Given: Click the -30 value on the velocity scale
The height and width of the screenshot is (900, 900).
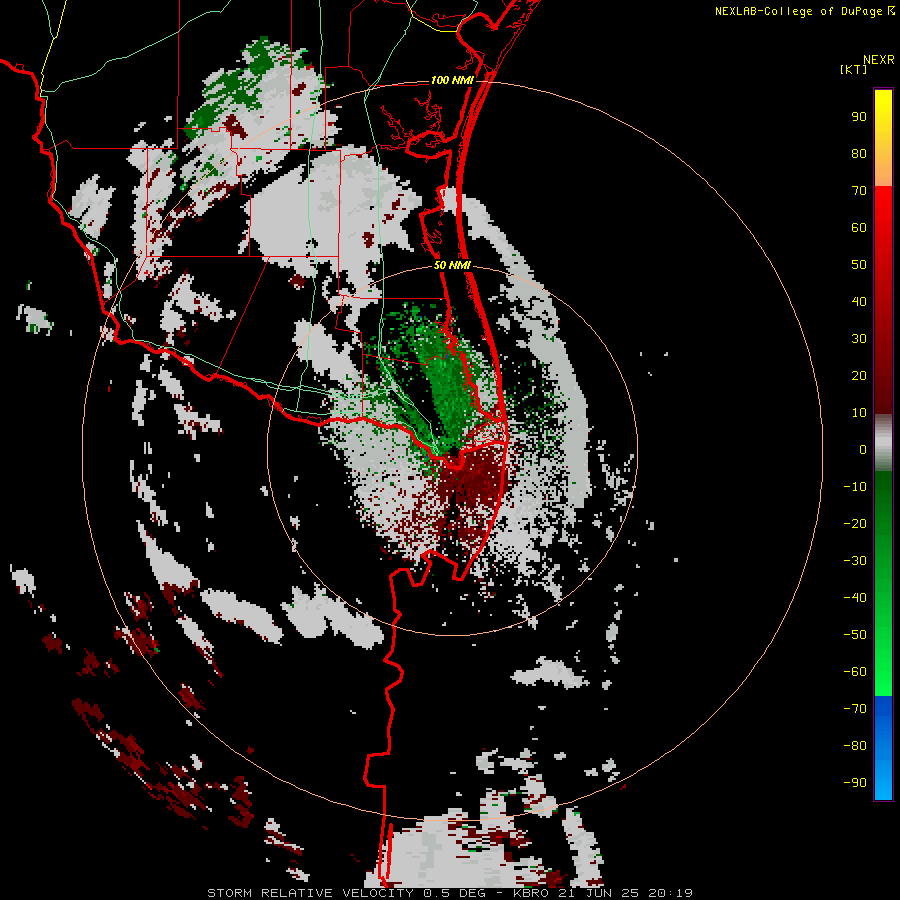Looking at the screenshot, I should click(x=855, y=561).
